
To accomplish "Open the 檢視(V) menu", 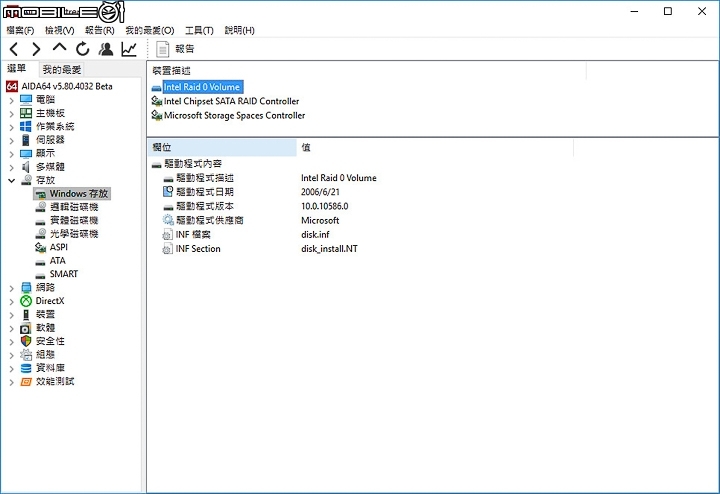I will tap(60, 30).
